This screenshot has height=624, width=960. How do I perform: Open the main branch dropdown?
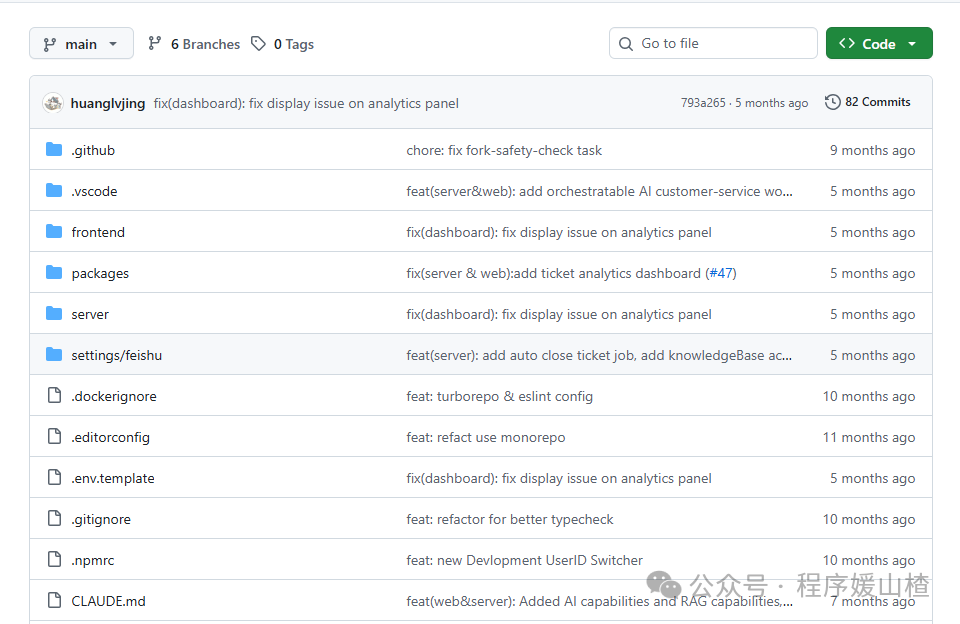[x=81, y=44]
